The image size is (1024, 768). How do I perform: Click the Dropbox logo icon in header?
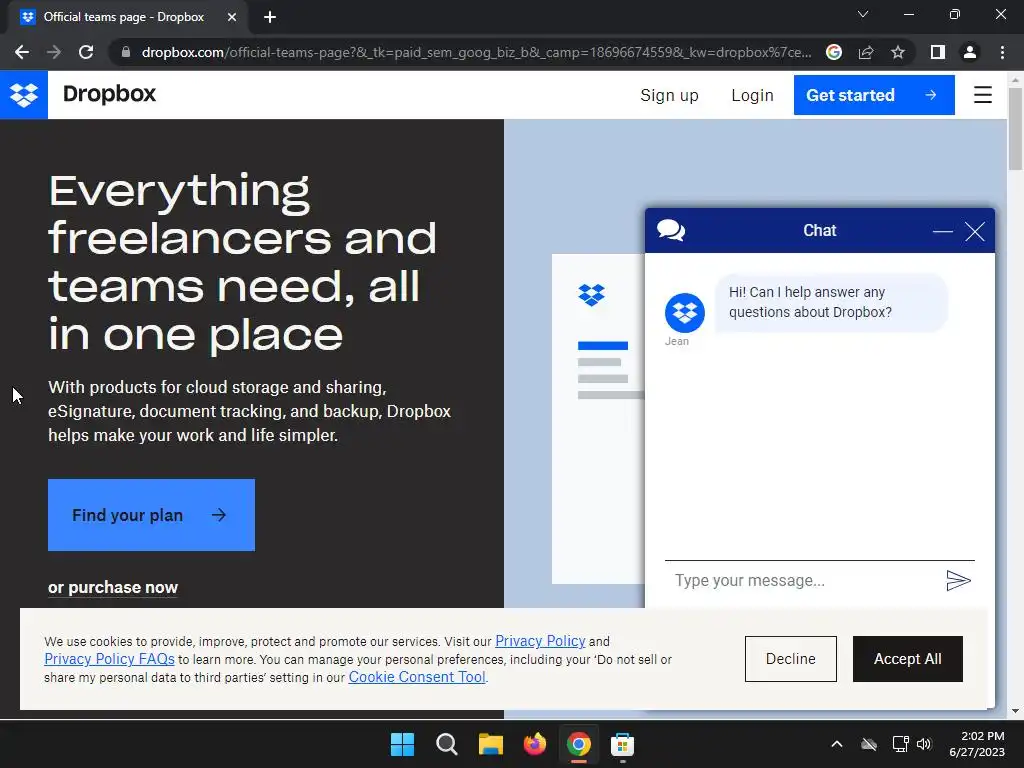[24, 95]
